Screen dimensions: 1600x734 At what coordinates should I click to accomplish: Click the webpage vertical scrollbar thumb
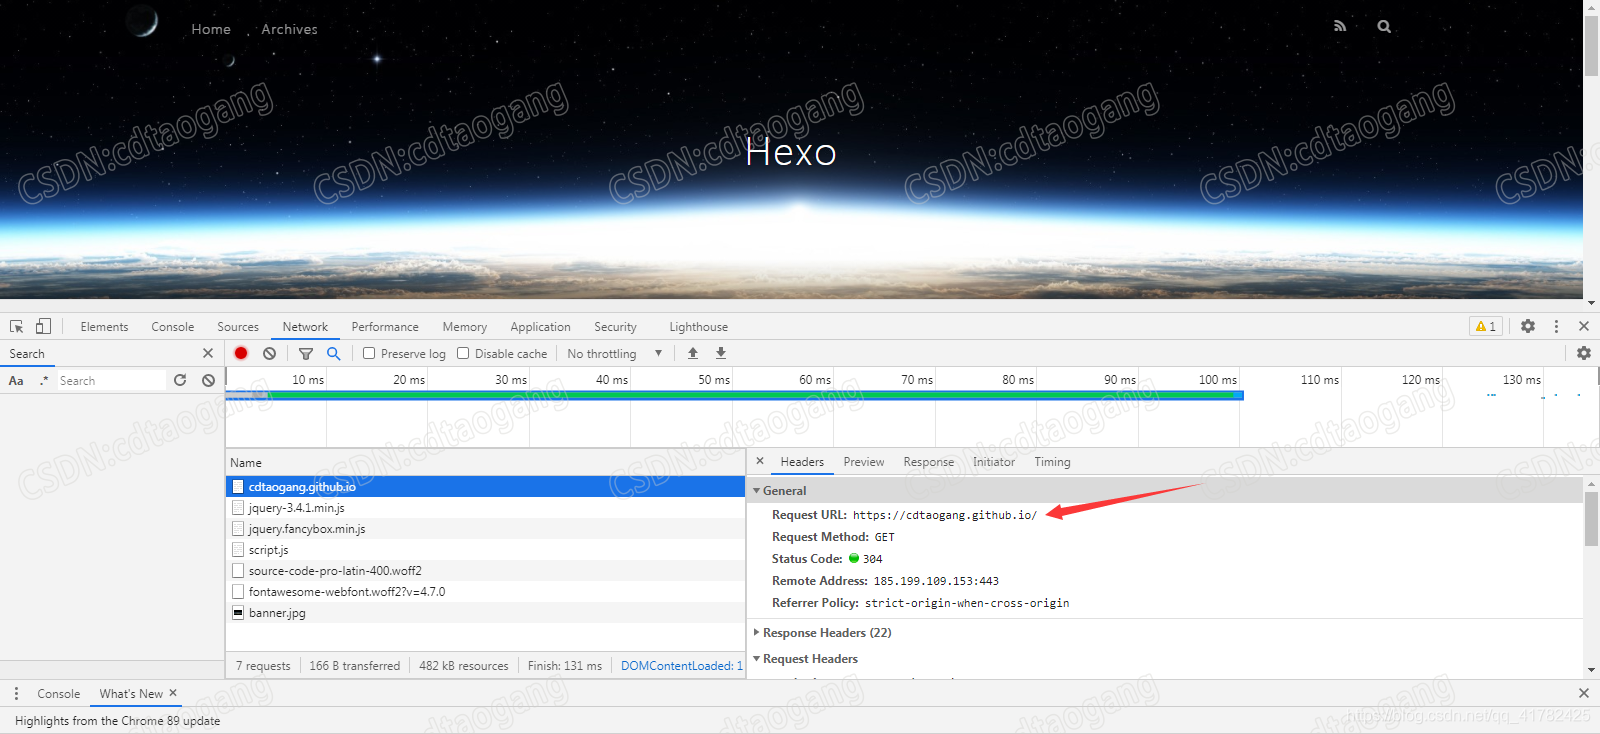[1591, 46]
